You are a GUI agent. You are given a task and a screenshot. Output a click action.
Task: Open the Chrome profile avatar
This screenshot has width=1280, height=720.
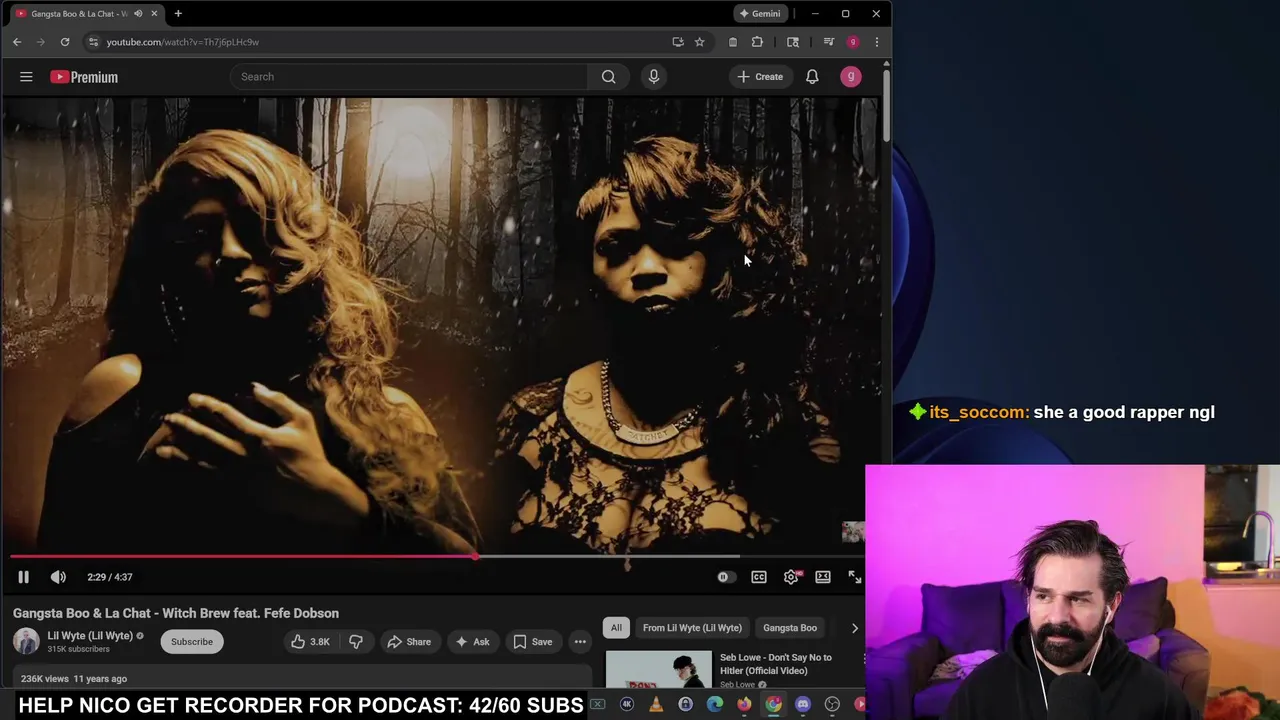click(852, 42)
